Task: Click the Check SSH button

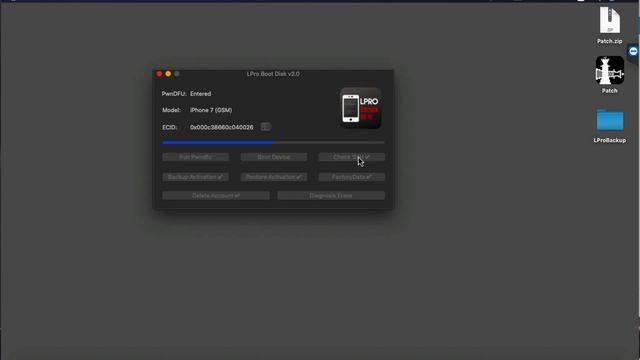Action: pos(351,157)
